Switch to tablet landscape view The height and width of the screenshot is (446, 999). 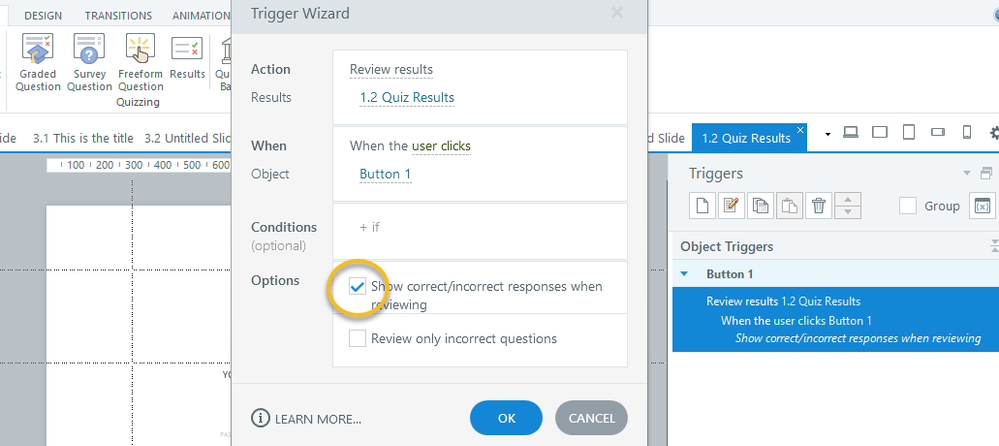pyautogui.click(x=880, y=133)
